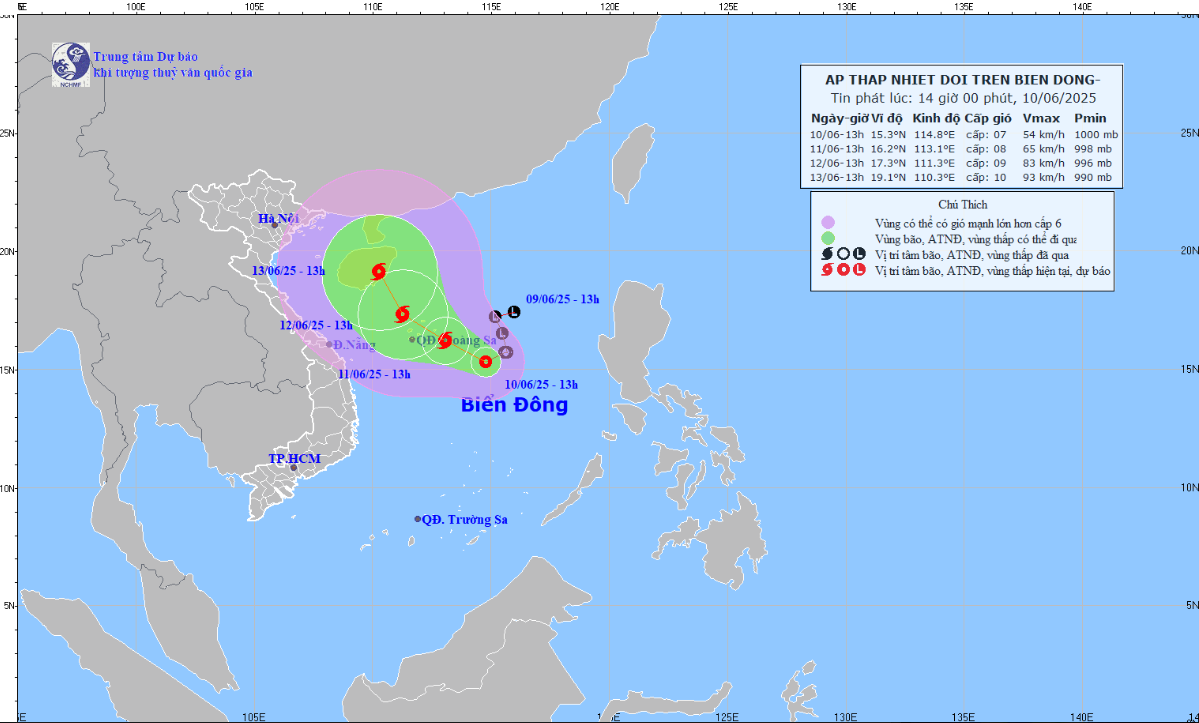The height and width of the screenshot is (723, 1199).
Task: Select the red storm symbol forecast for 11/06/25 - 13h
Action: coord(445,340)
